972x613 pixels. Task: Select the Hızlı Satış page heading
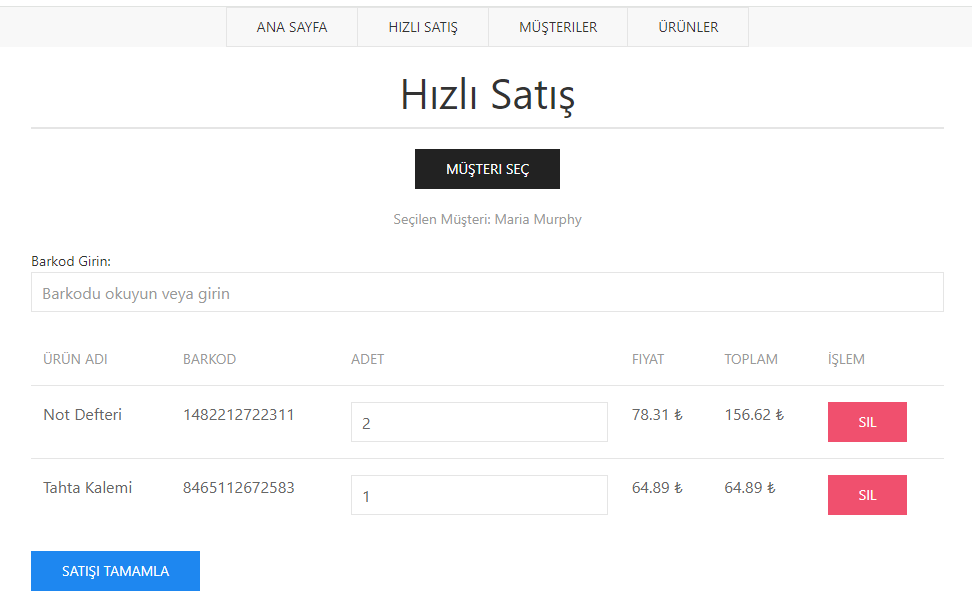pos(487,95)
